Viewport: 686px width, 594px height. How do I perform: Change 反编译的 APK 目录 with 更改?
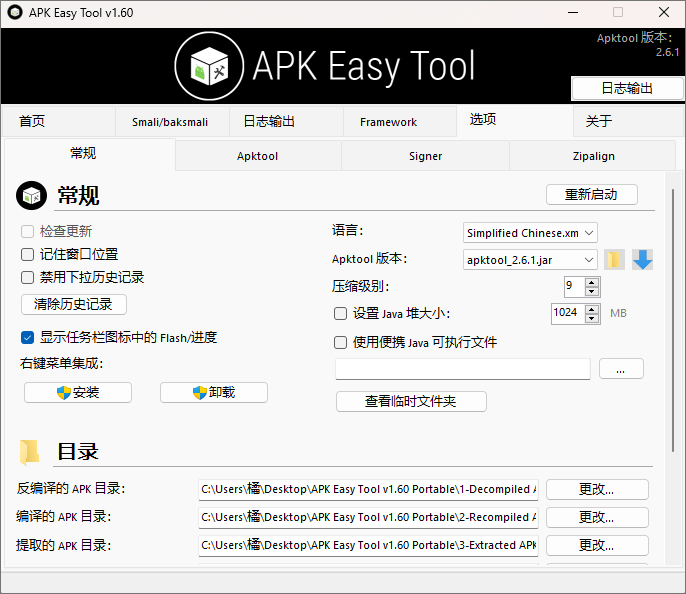click(597, 489)
